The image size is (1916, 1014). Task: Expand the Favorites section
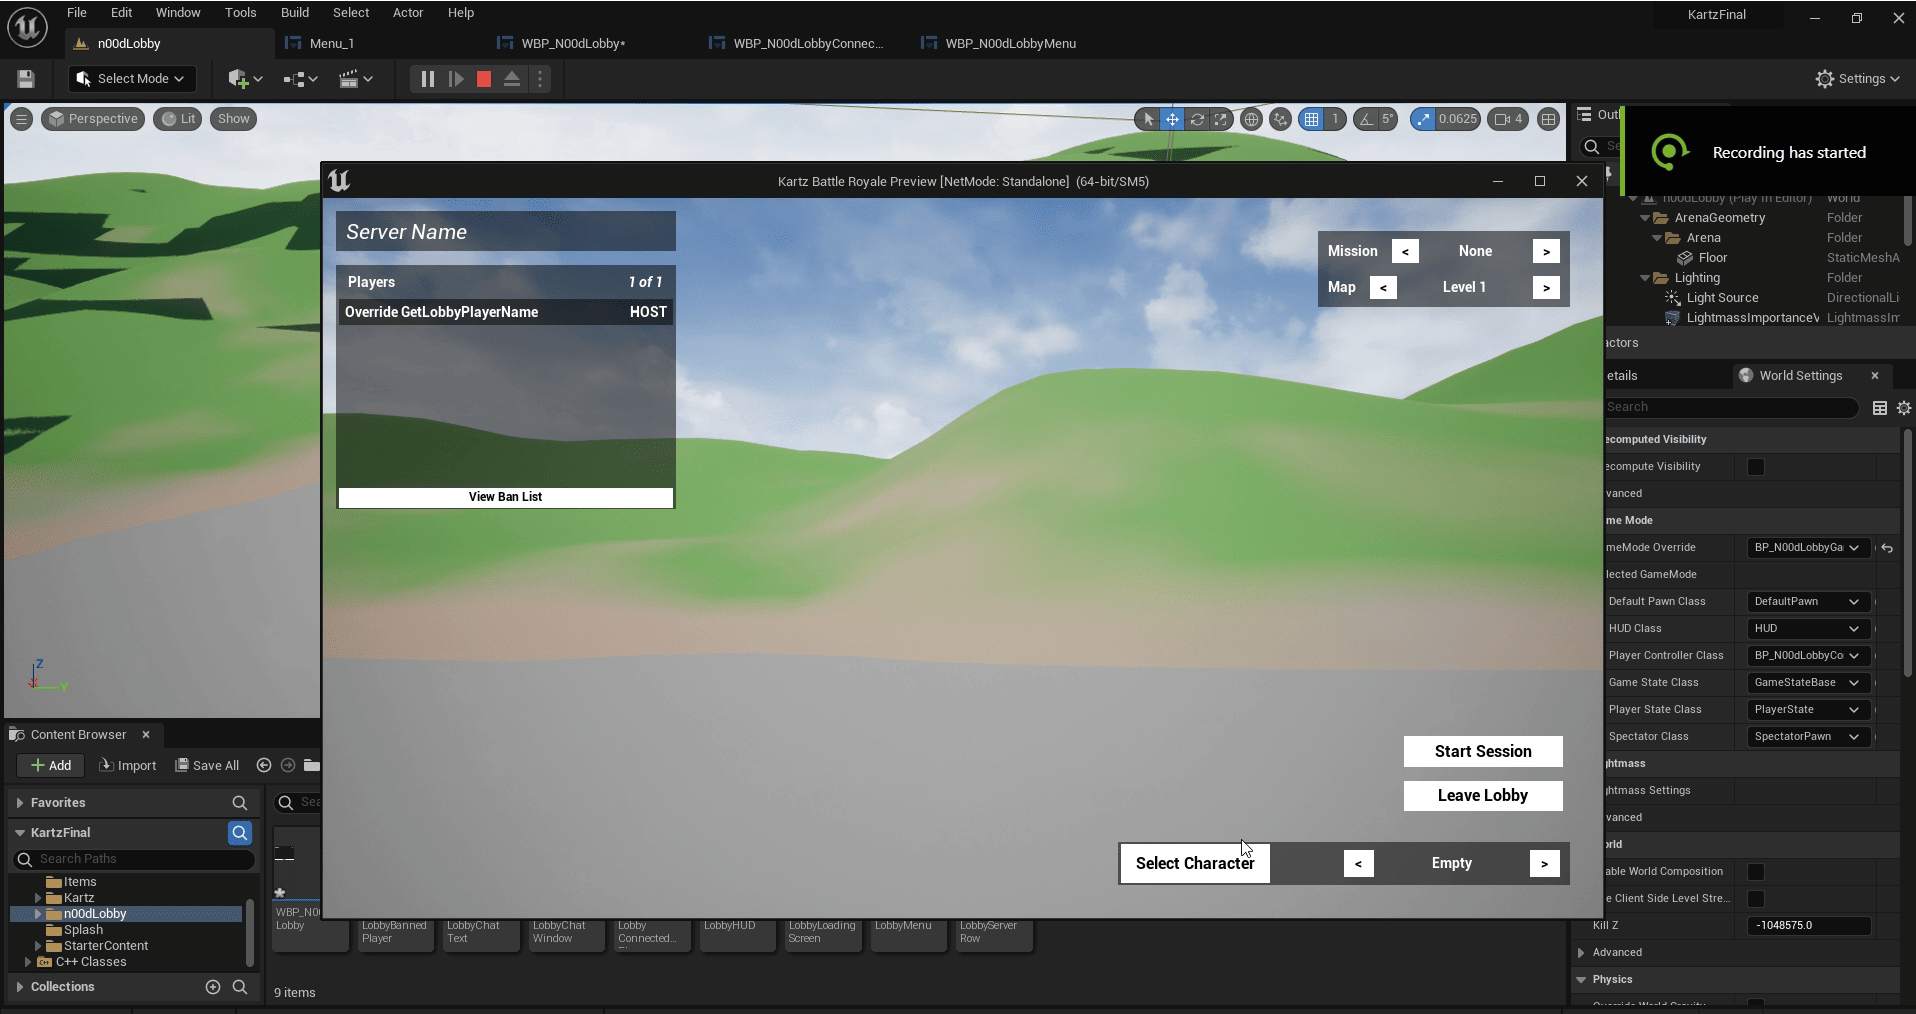tap(19, 803)
